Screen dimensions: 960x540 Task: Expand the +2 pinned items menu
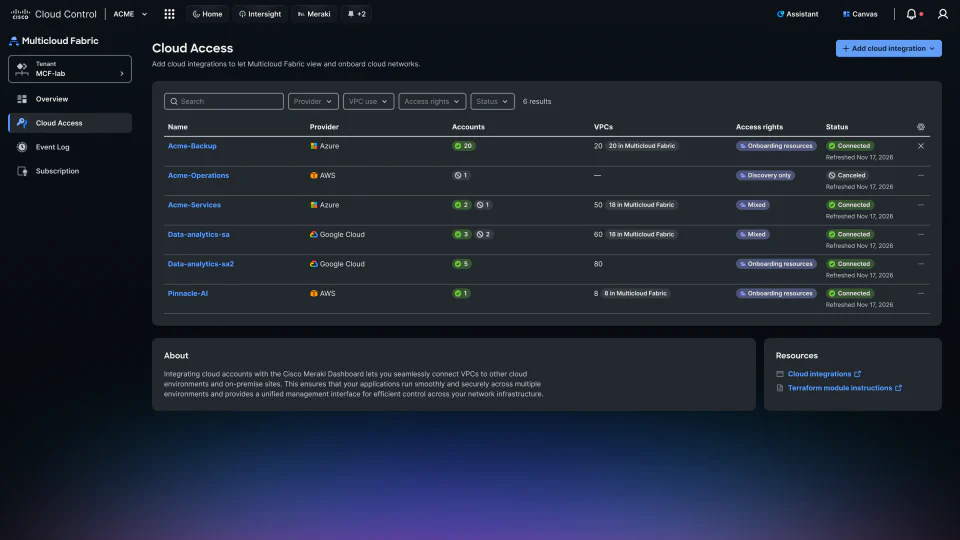pos(356,14)
